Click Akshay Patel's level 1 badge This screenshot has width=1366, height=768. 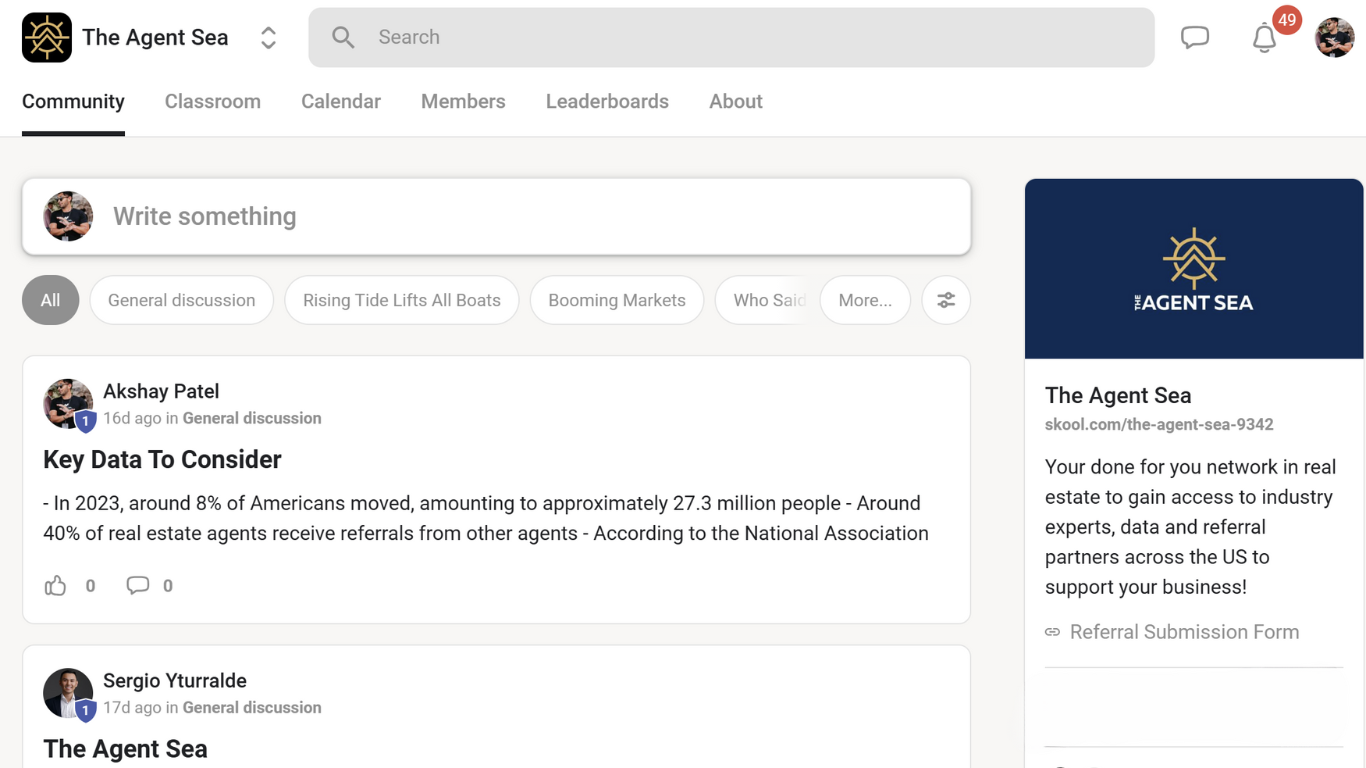click(x=86, y=422)
